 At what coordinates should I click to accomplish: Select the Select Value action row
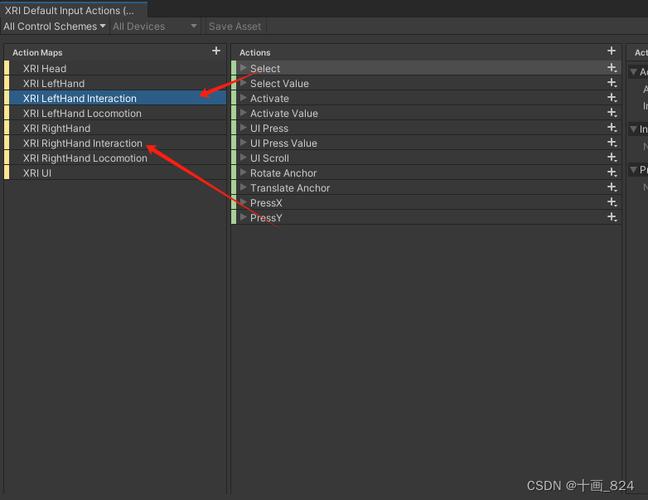(x=426, y=83)
